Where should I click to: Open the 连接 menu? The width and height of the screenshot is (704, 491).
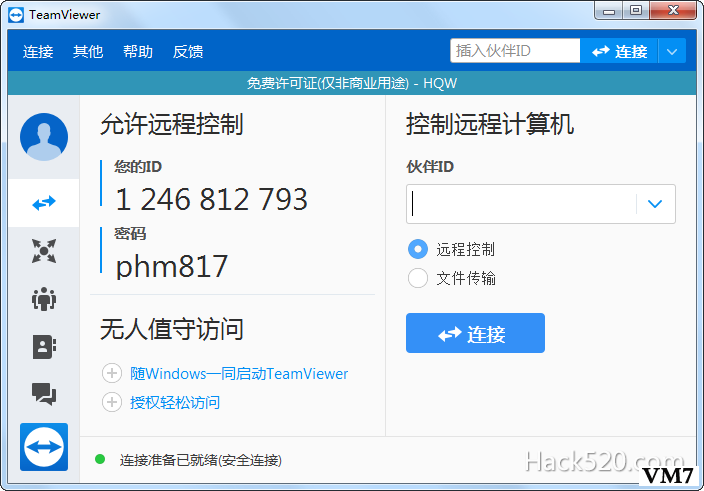tap(38, 52)
